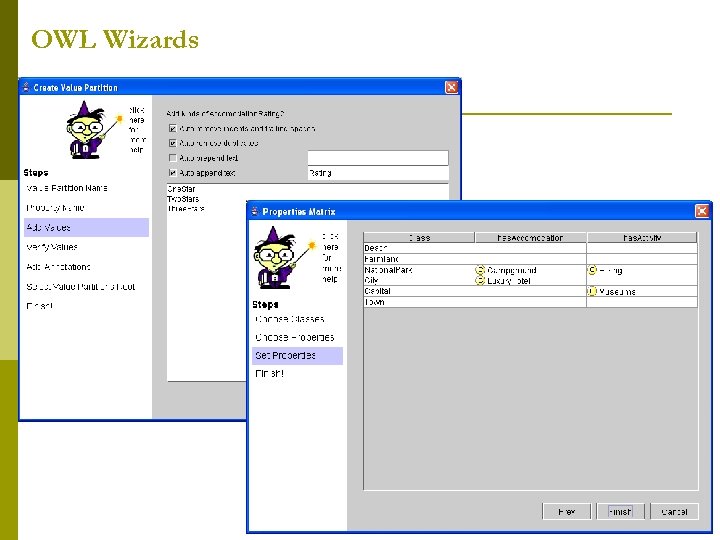The image size is (720, 540).
Task: Click the class icon beside Campground
Action: point(480,270)
